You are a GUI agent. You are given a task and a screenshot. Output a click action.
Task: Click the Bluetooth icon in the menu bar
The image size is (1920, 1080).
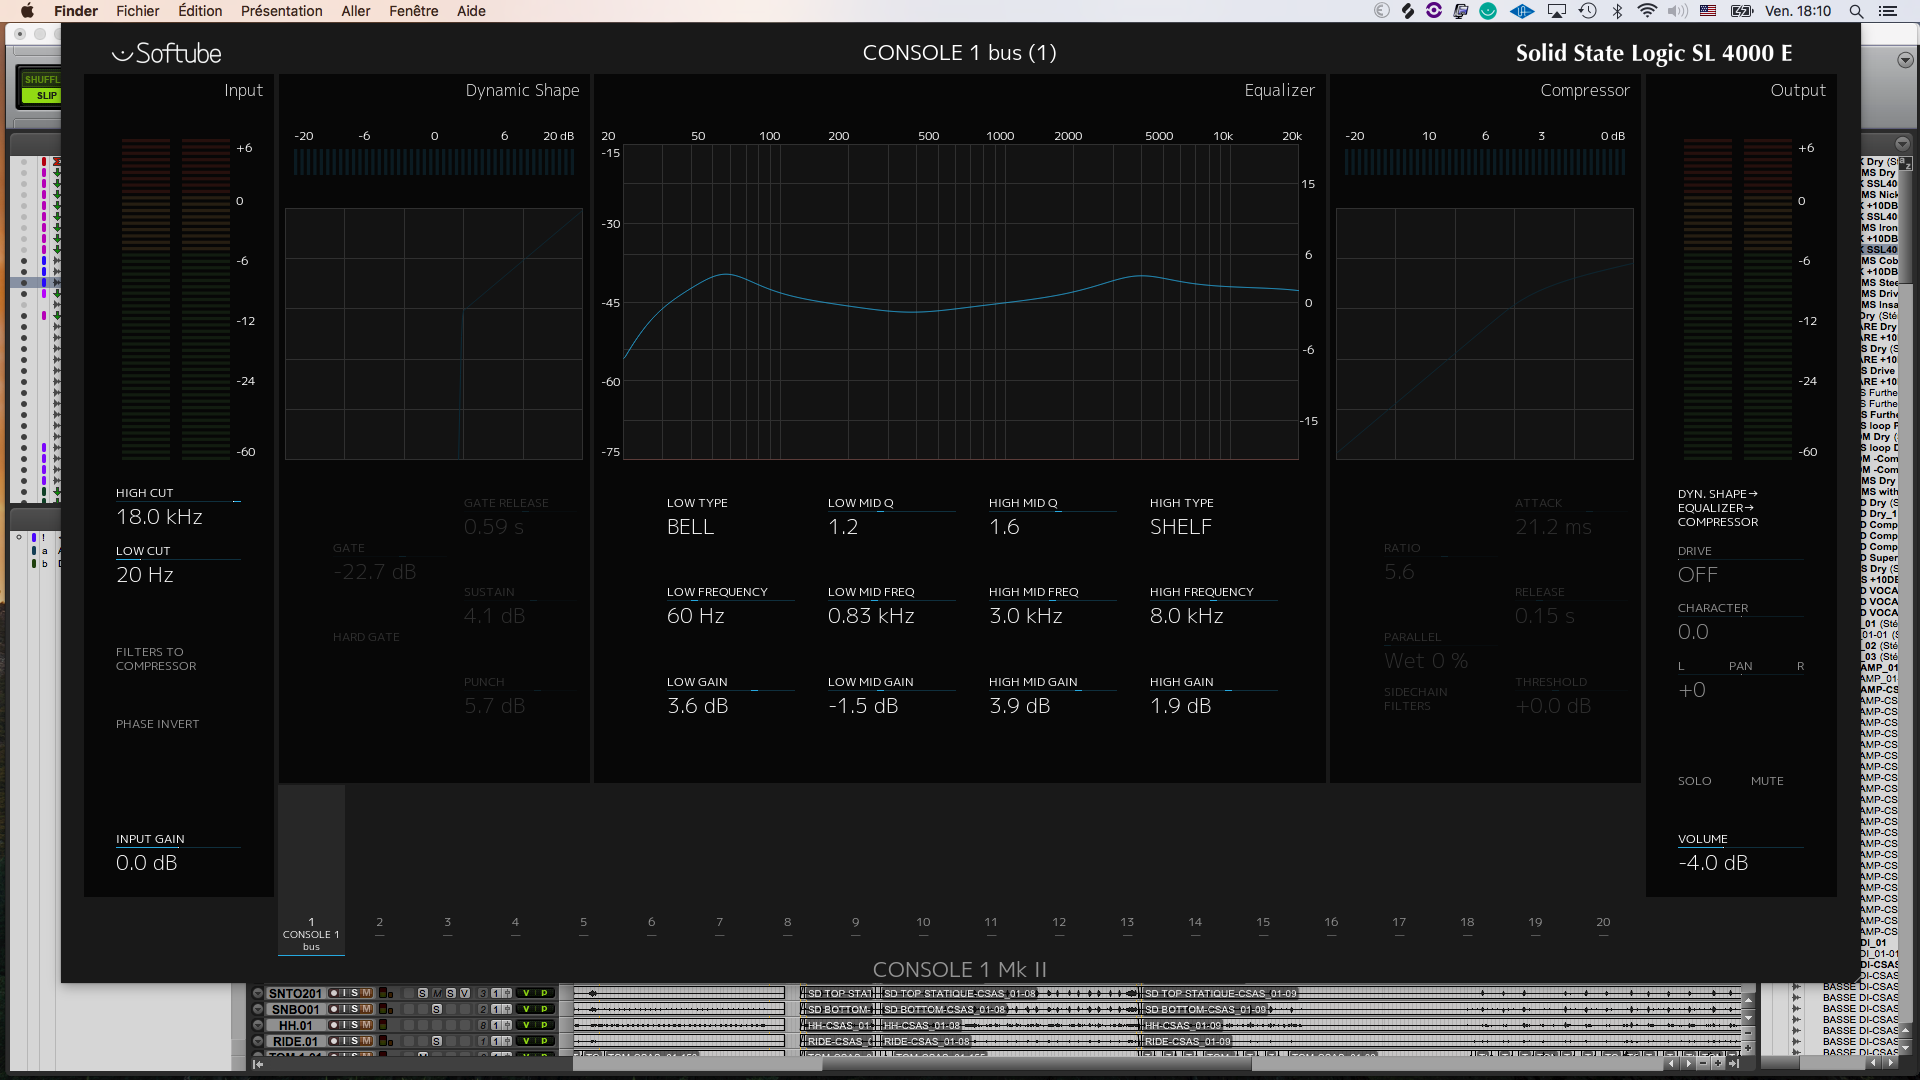[1617, 11]
